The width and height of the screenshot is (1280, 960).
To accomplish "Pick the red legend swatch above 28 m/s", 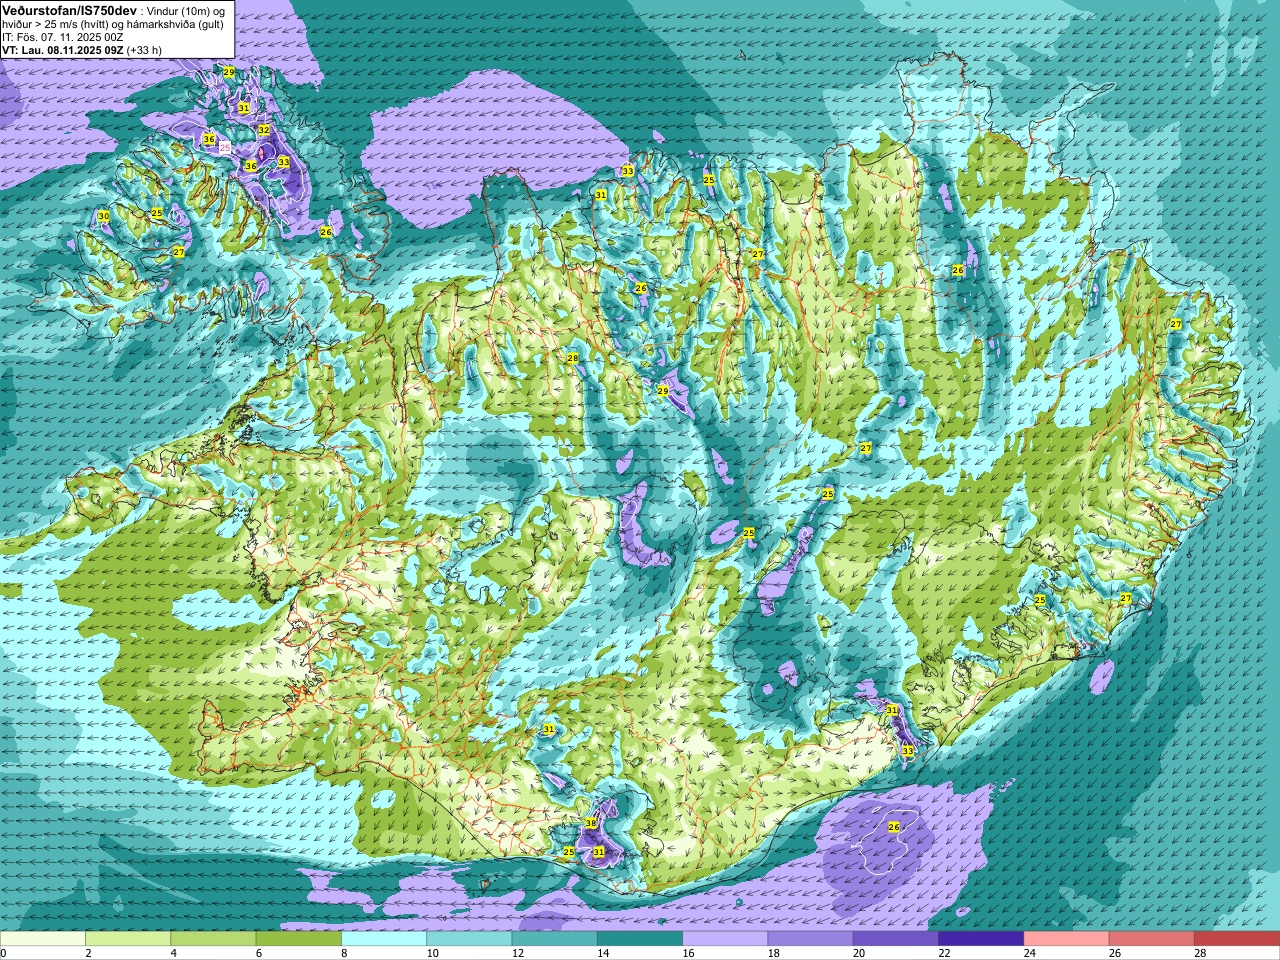I will 1237,939.
